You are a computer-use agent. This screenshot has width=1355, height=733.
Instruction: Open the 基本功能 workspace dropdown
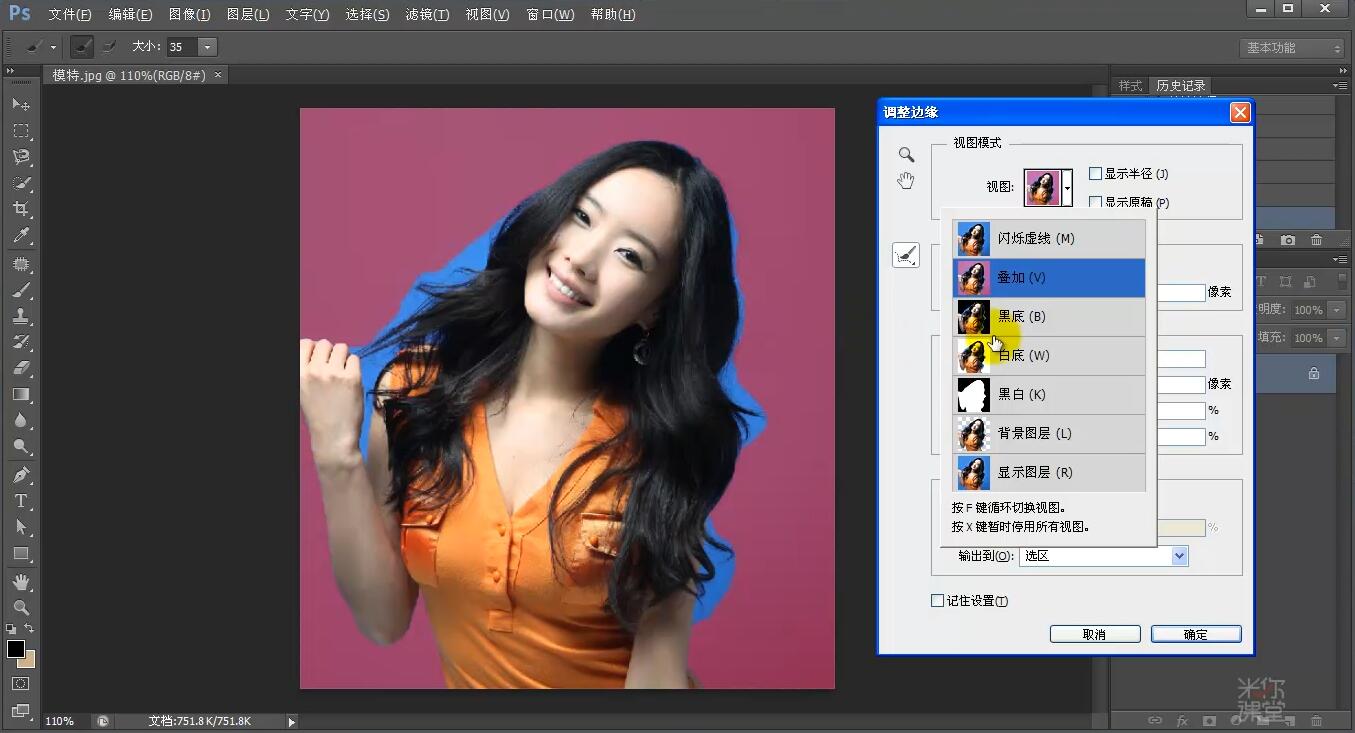tap(1289, 47)
